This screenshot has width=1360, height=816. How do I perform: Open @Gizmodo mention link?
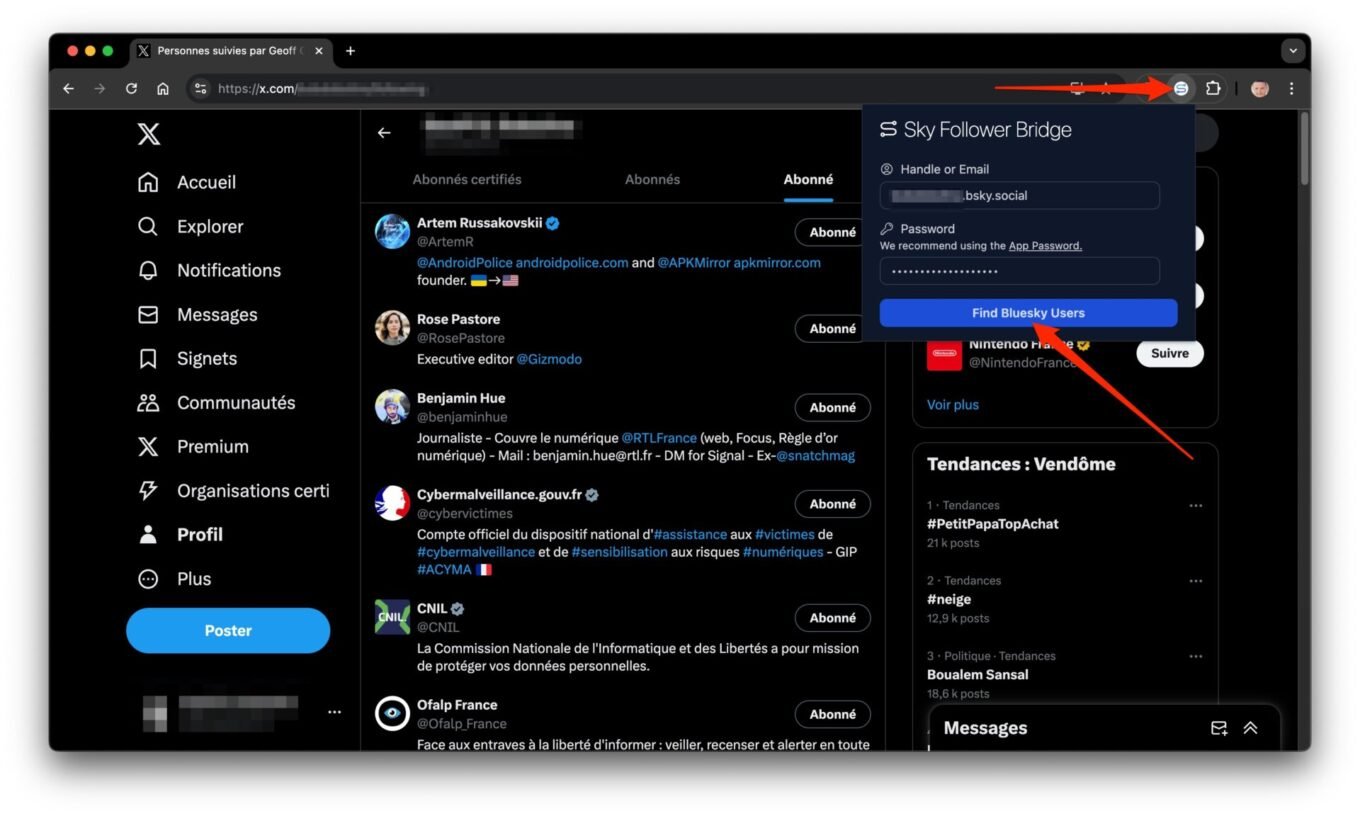[549, 358]
